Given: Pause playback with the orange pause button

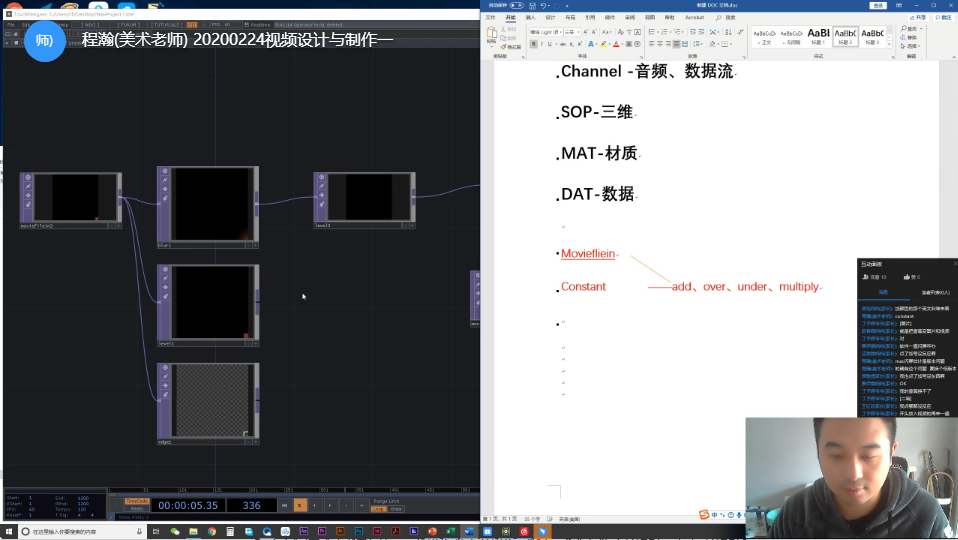Looking at the screenshot, I should coord(300,506).
